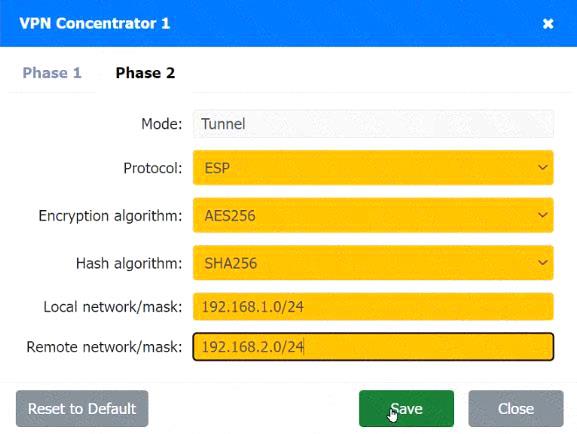The width and height of the screenshot is (577, 434).
Task: Expand the chevron arrow beside SHA256
Action: tap(542, 262)
